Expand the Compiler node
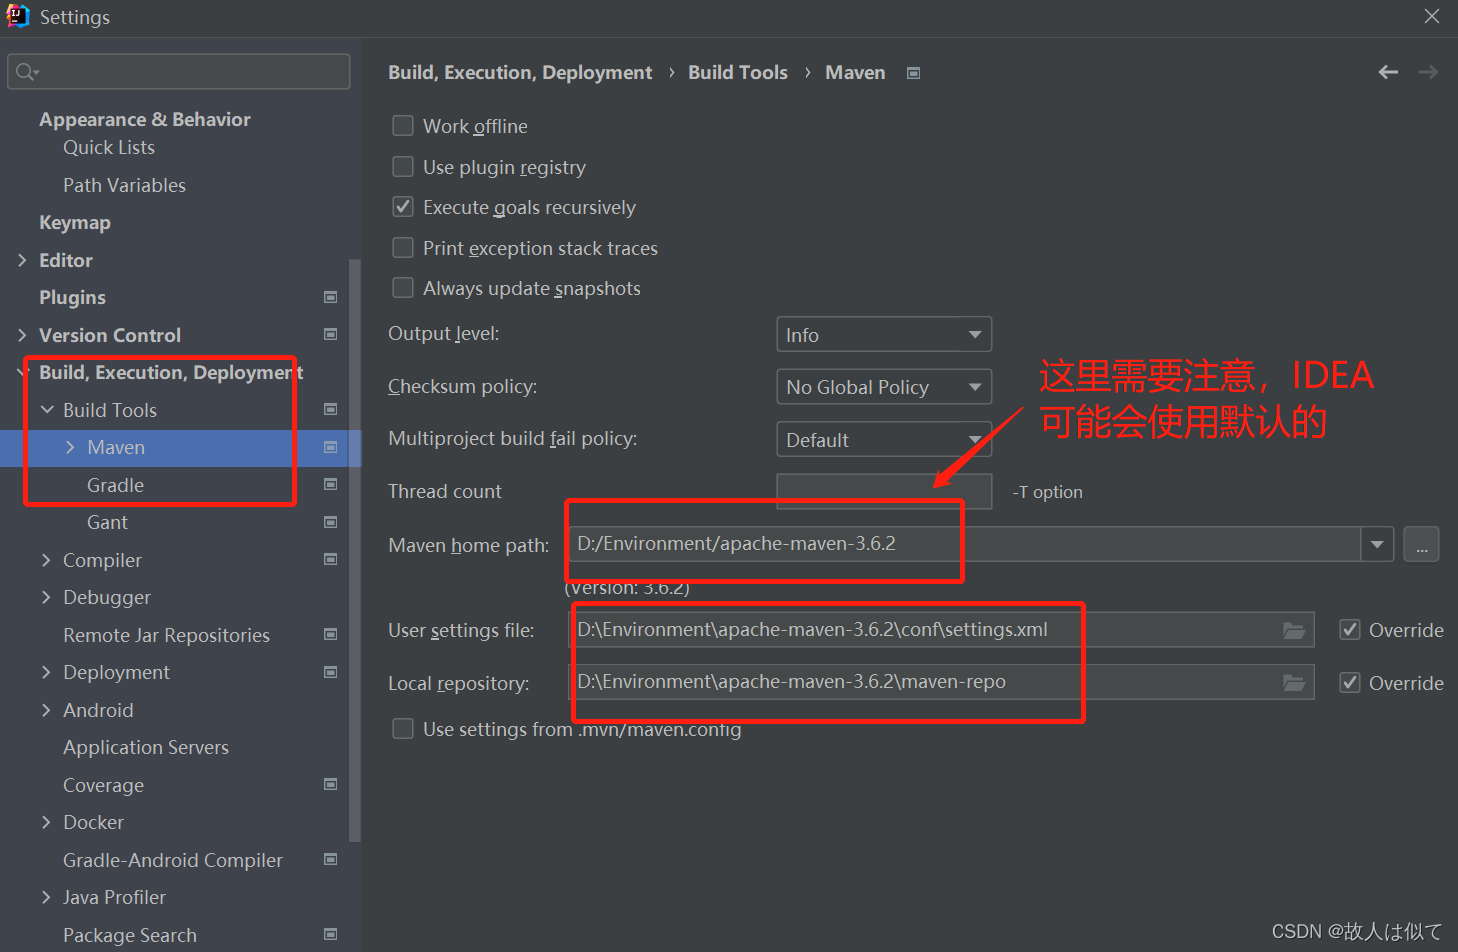 tap(46, 560)
